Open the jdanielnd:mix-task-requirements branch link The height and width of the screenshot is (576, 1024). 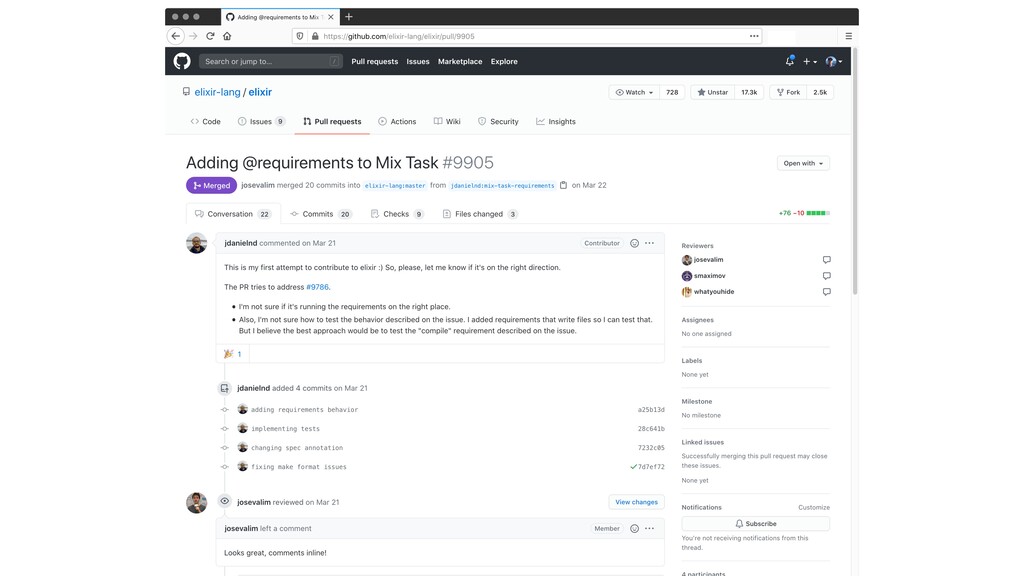coord(502,185)
